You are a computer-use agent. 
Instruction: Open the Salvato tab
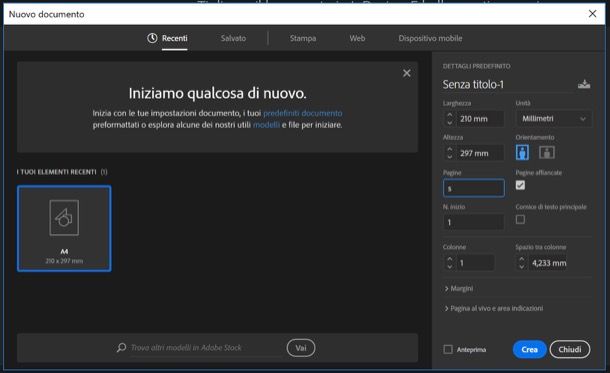(233, 38)
